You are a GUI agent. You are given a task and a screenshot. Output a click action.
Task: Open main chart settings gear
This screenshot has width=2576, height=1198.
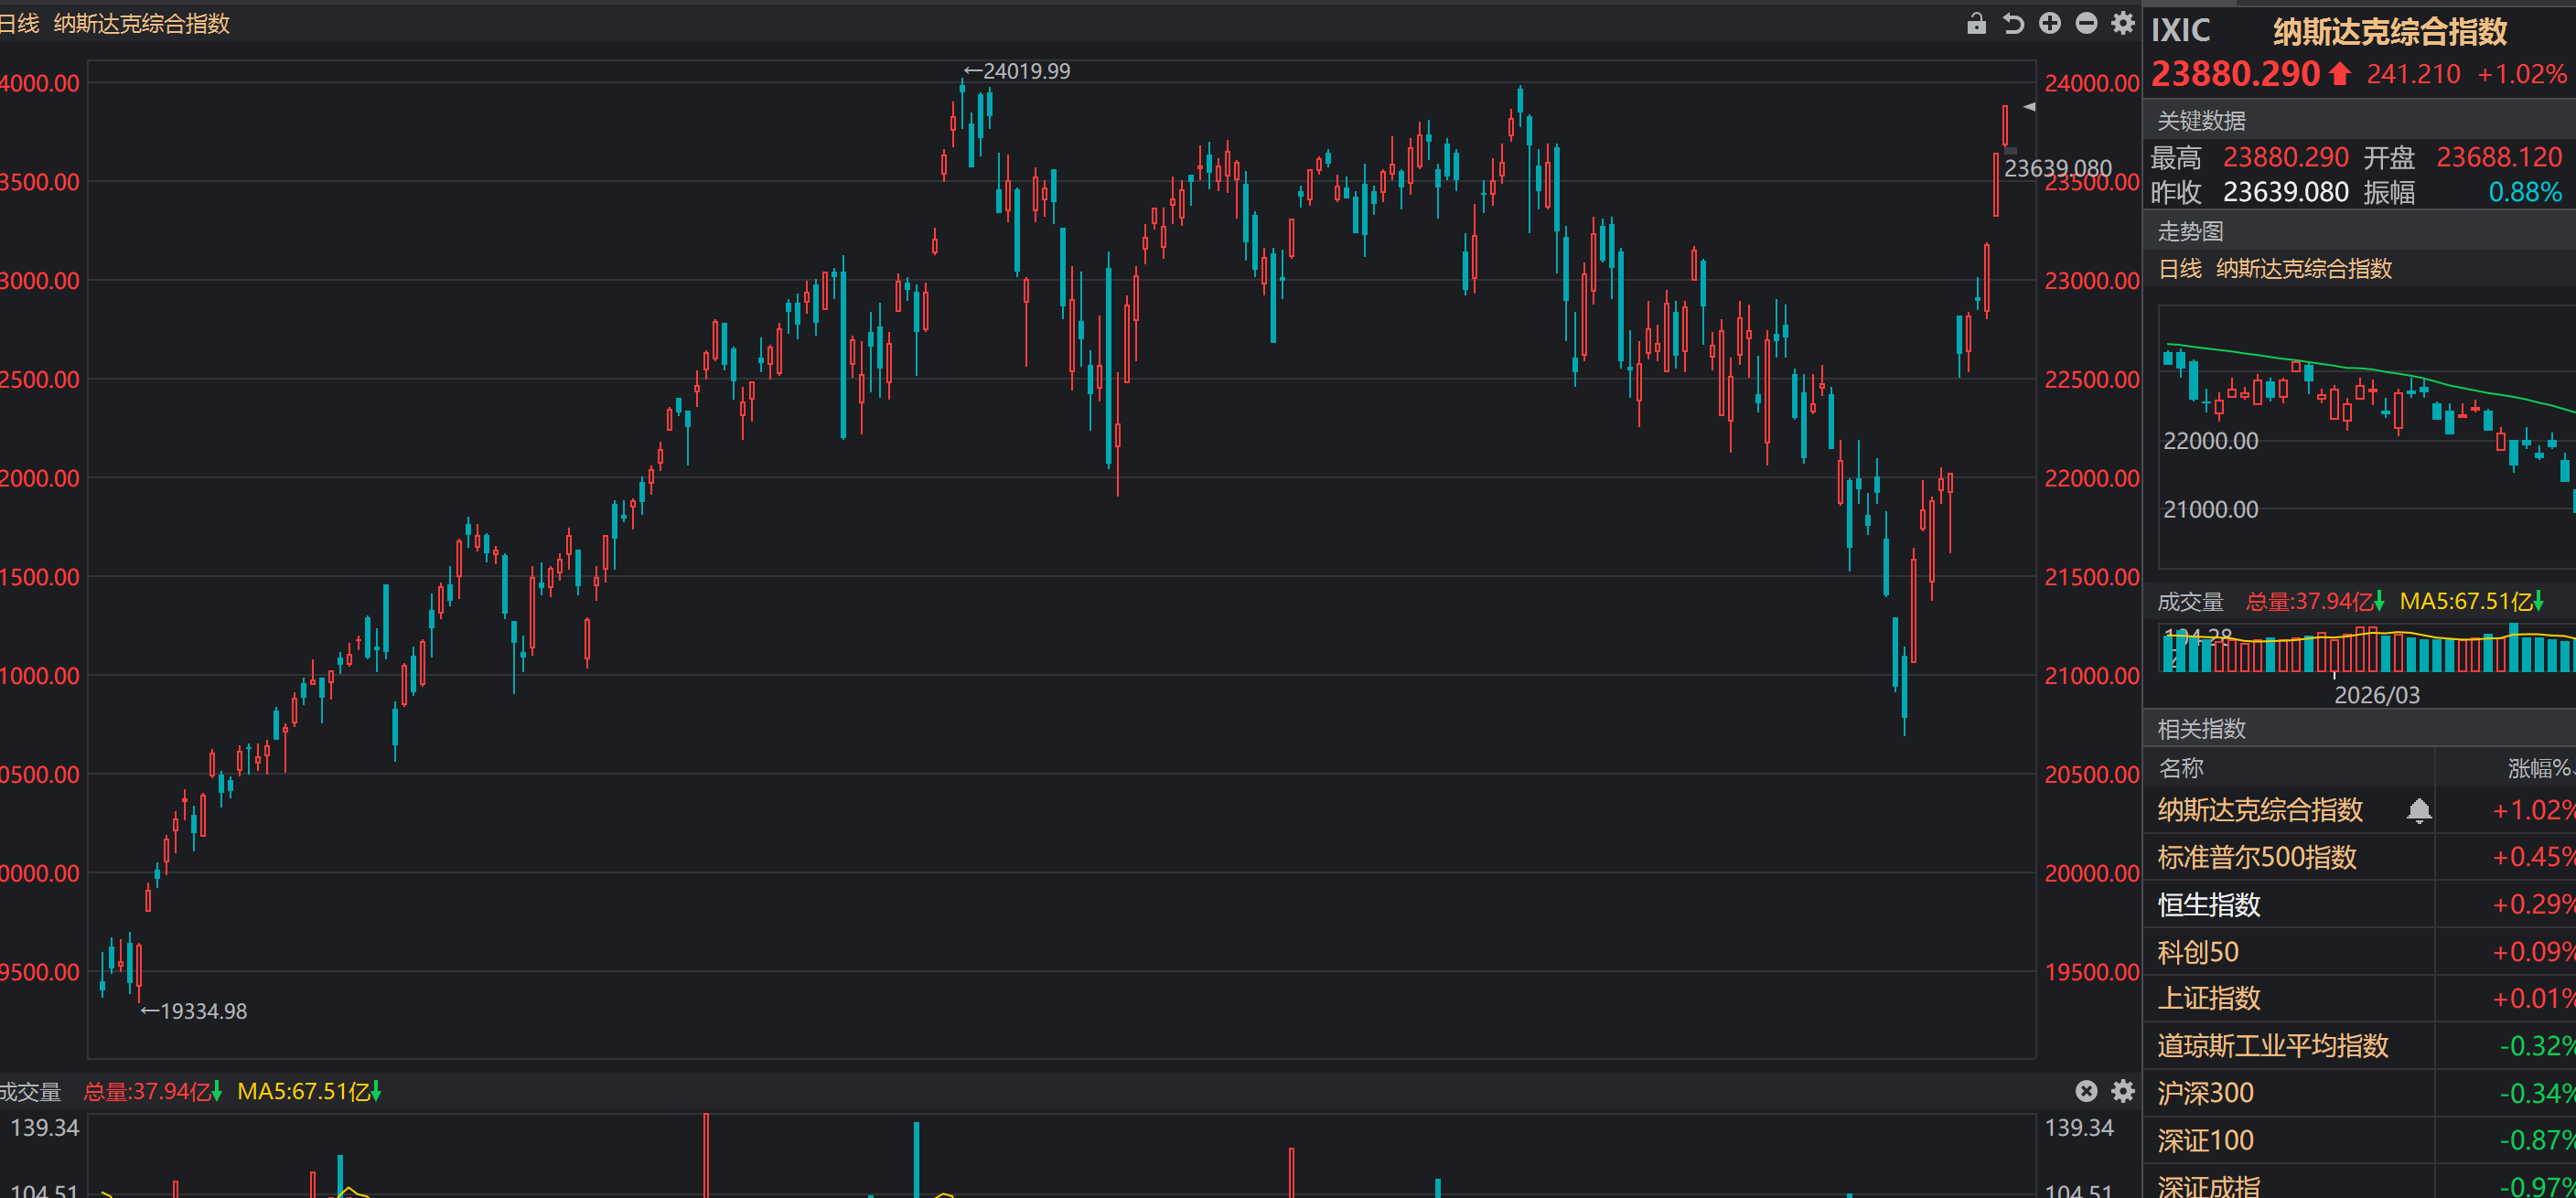(x=2122, y=23)
